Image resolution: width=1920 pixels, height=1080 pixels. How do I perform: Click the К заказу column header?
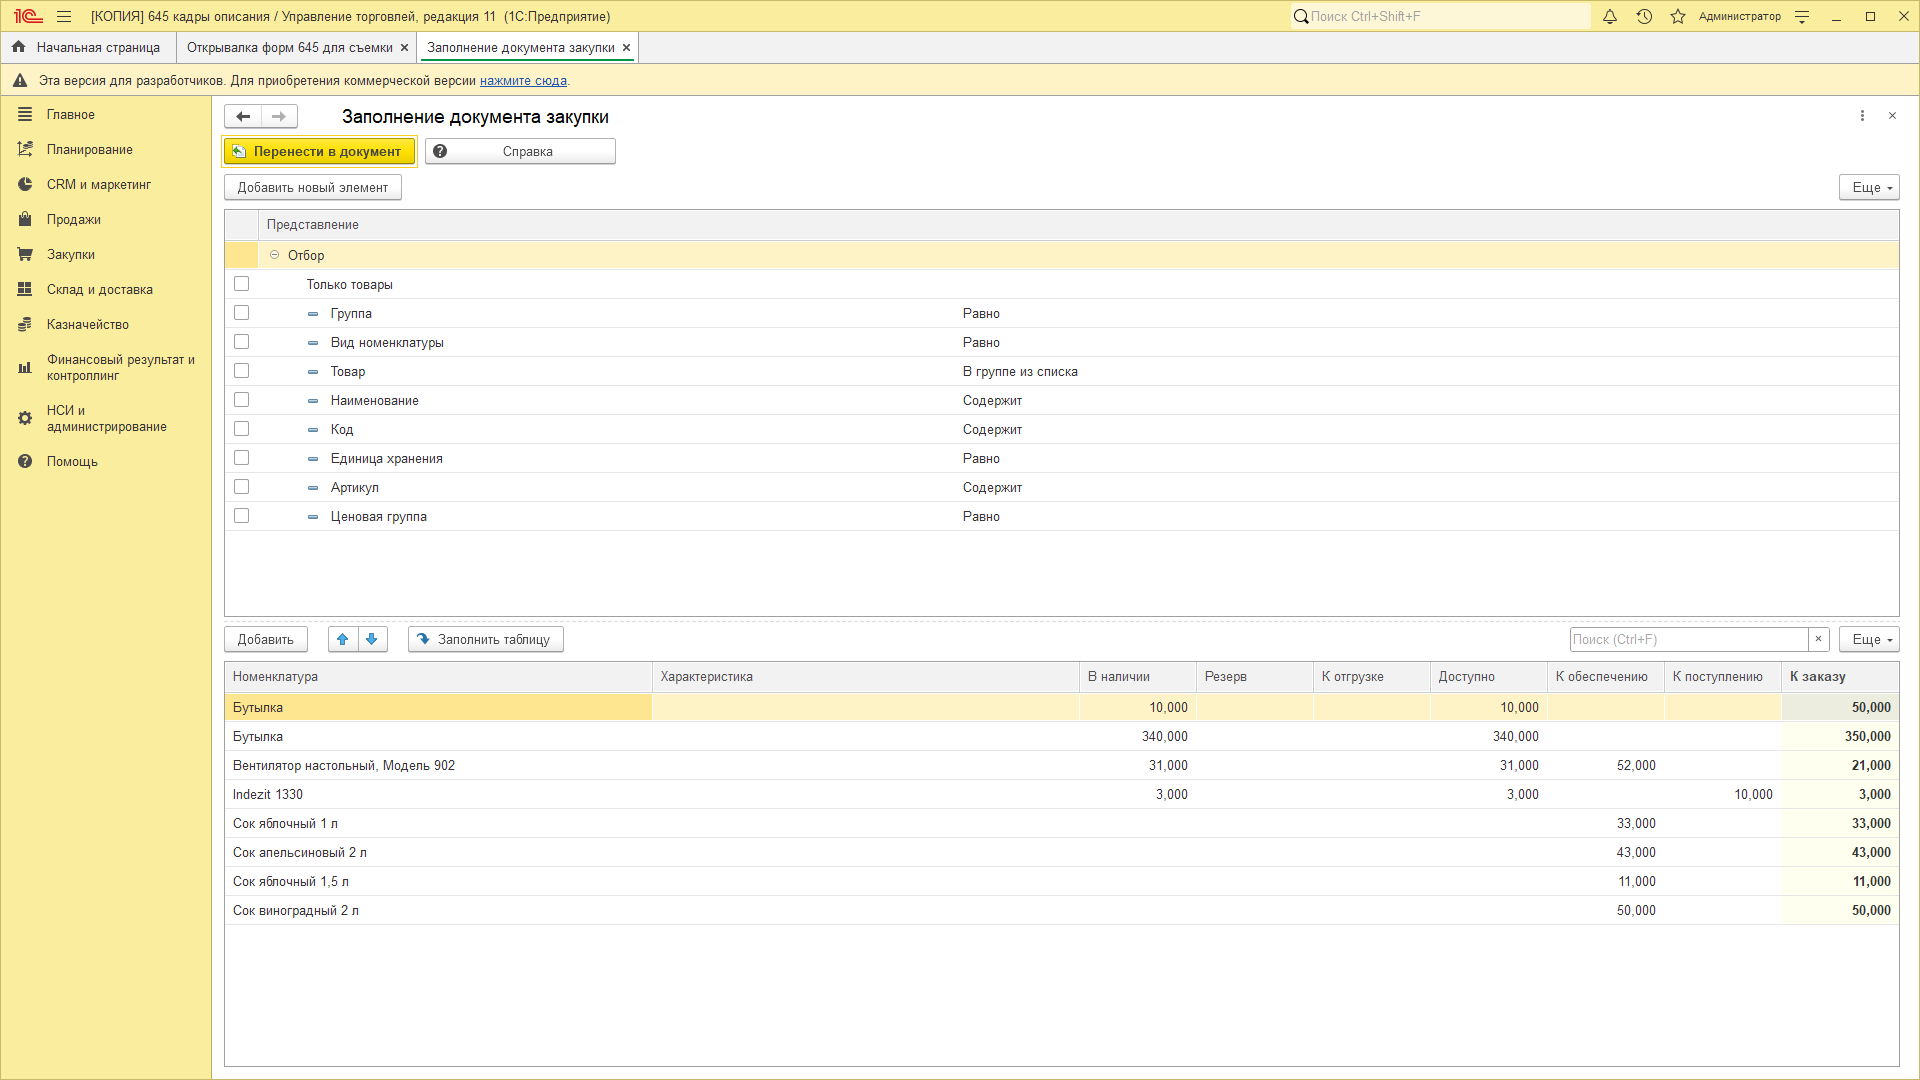click(x=1839, y=677)
